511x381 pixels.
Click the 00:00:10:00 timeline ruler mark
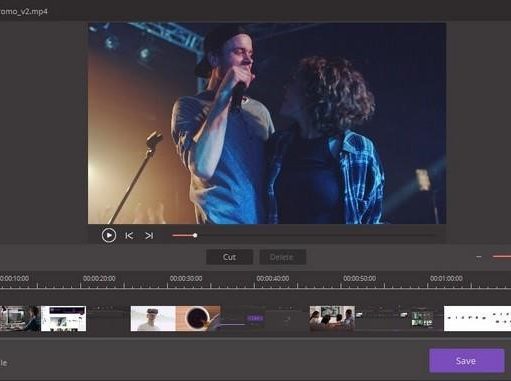click(x=14, y=278)
